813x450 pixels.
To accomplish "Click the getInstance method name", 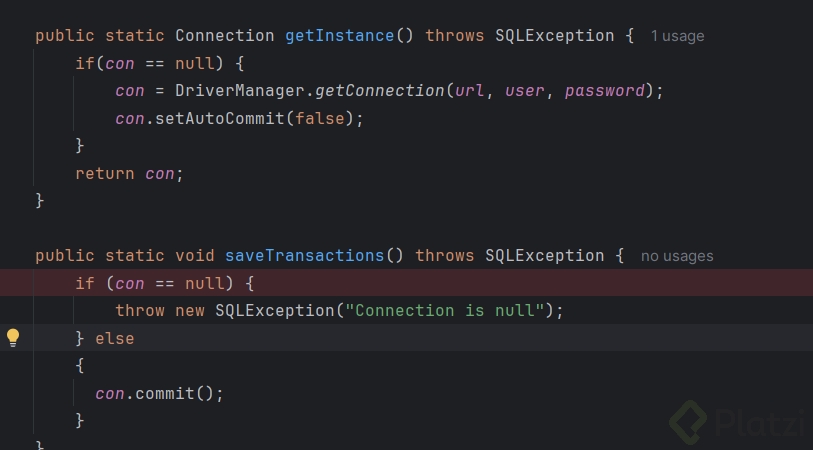I will pyautogui.click(x=339, y=36).
